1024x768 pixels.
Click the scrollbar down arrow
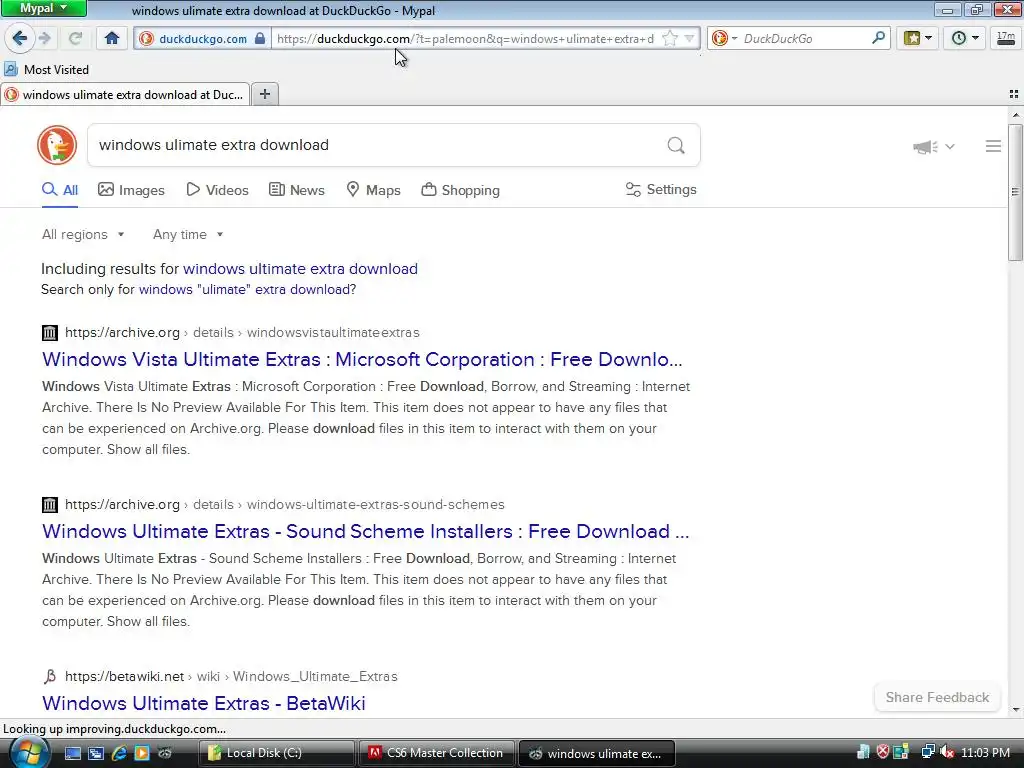pyautogui.click(x=1016, y=710)
